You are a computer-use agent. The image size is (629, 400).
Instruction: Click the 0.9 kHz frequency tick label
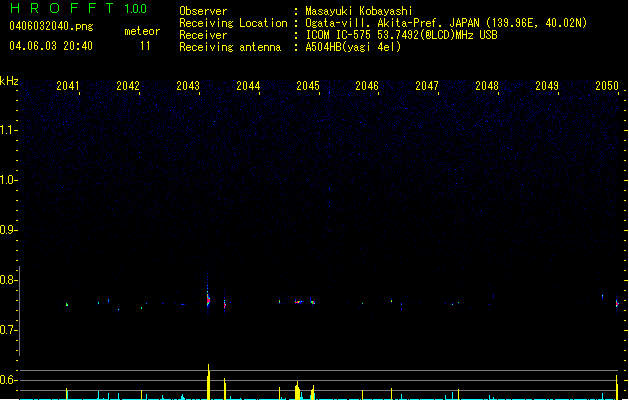point(8,230)
